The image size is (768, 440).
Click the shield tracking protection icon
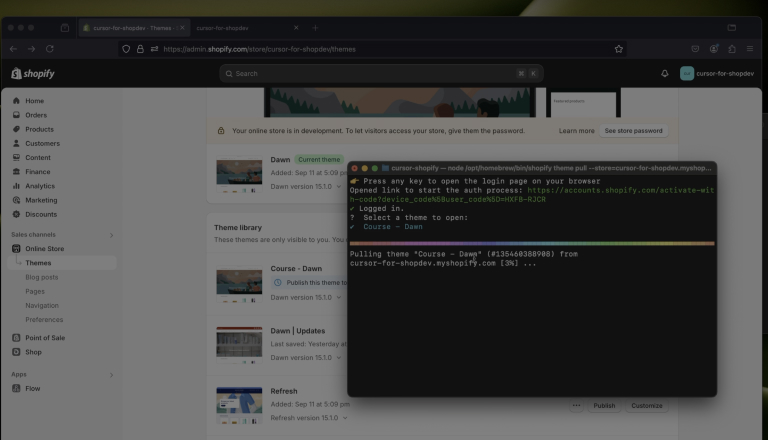(126, 49)
